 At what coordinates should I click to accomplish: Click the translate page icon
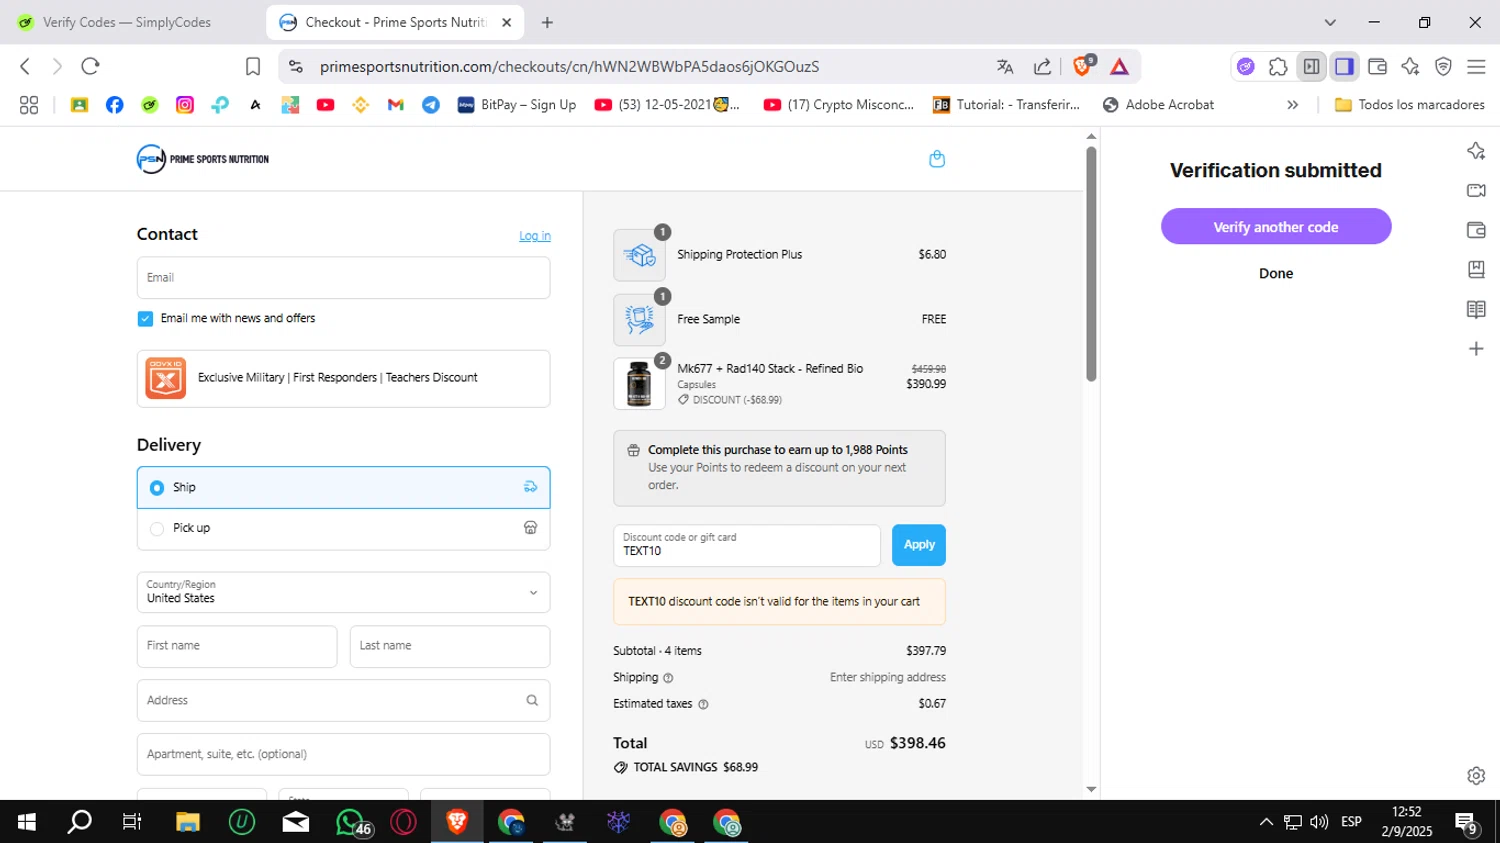[x=1005, y=67]
